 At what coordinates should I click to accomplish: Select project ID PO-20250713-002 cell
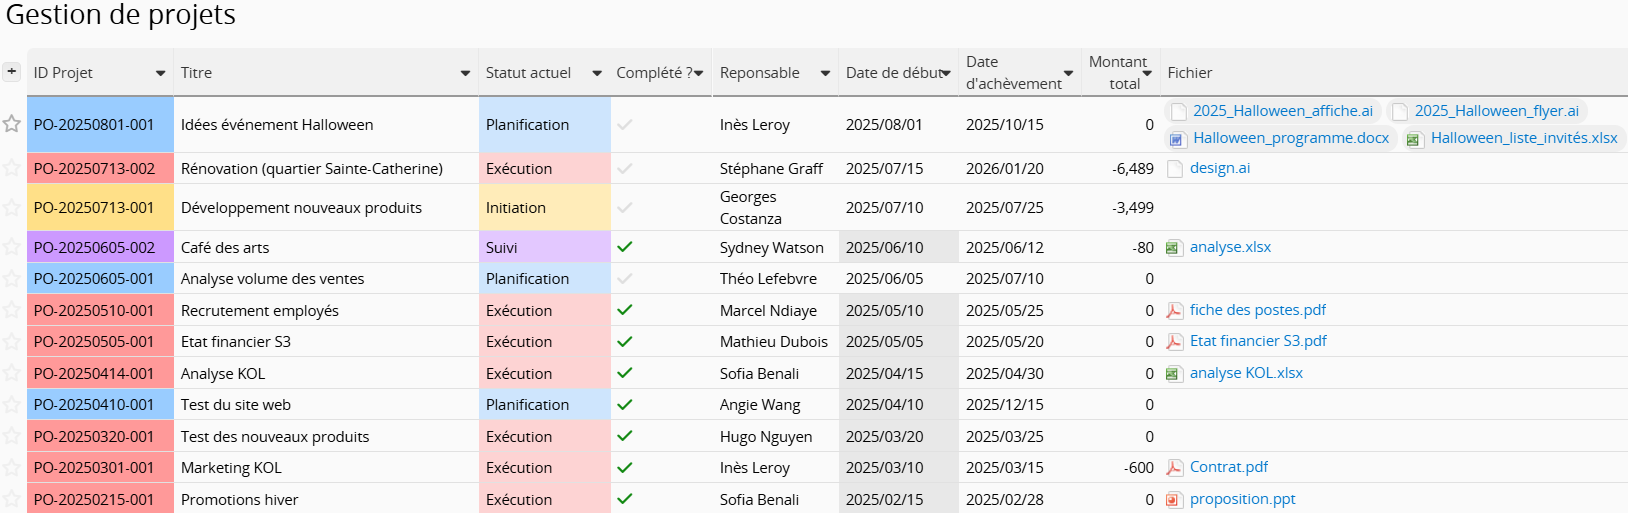(100, 168)
